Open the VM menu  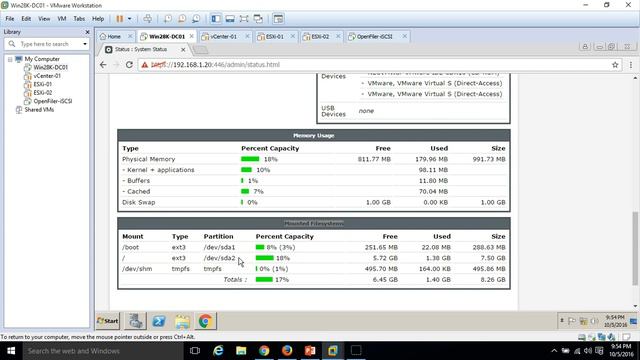coord(62,19)
